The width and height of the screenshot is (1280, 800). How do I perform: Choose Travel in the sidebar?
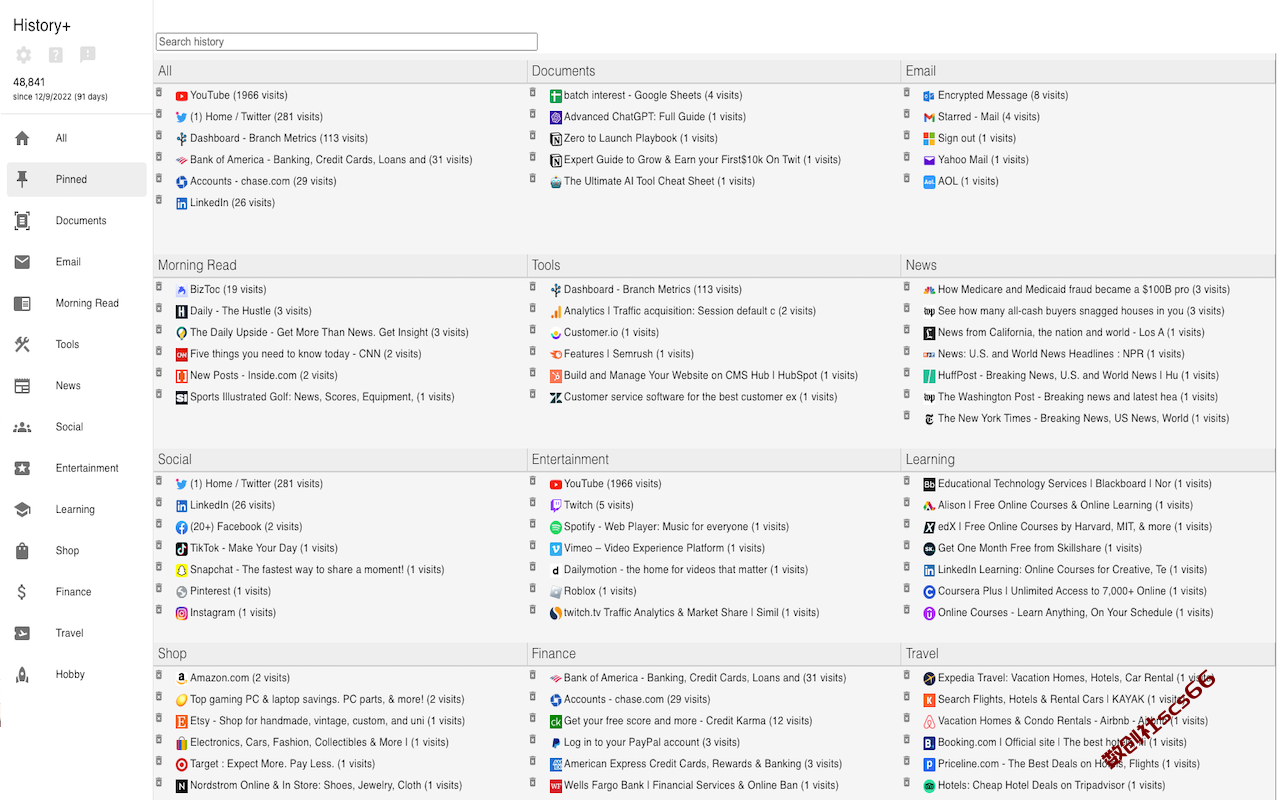tap(77, 633)
